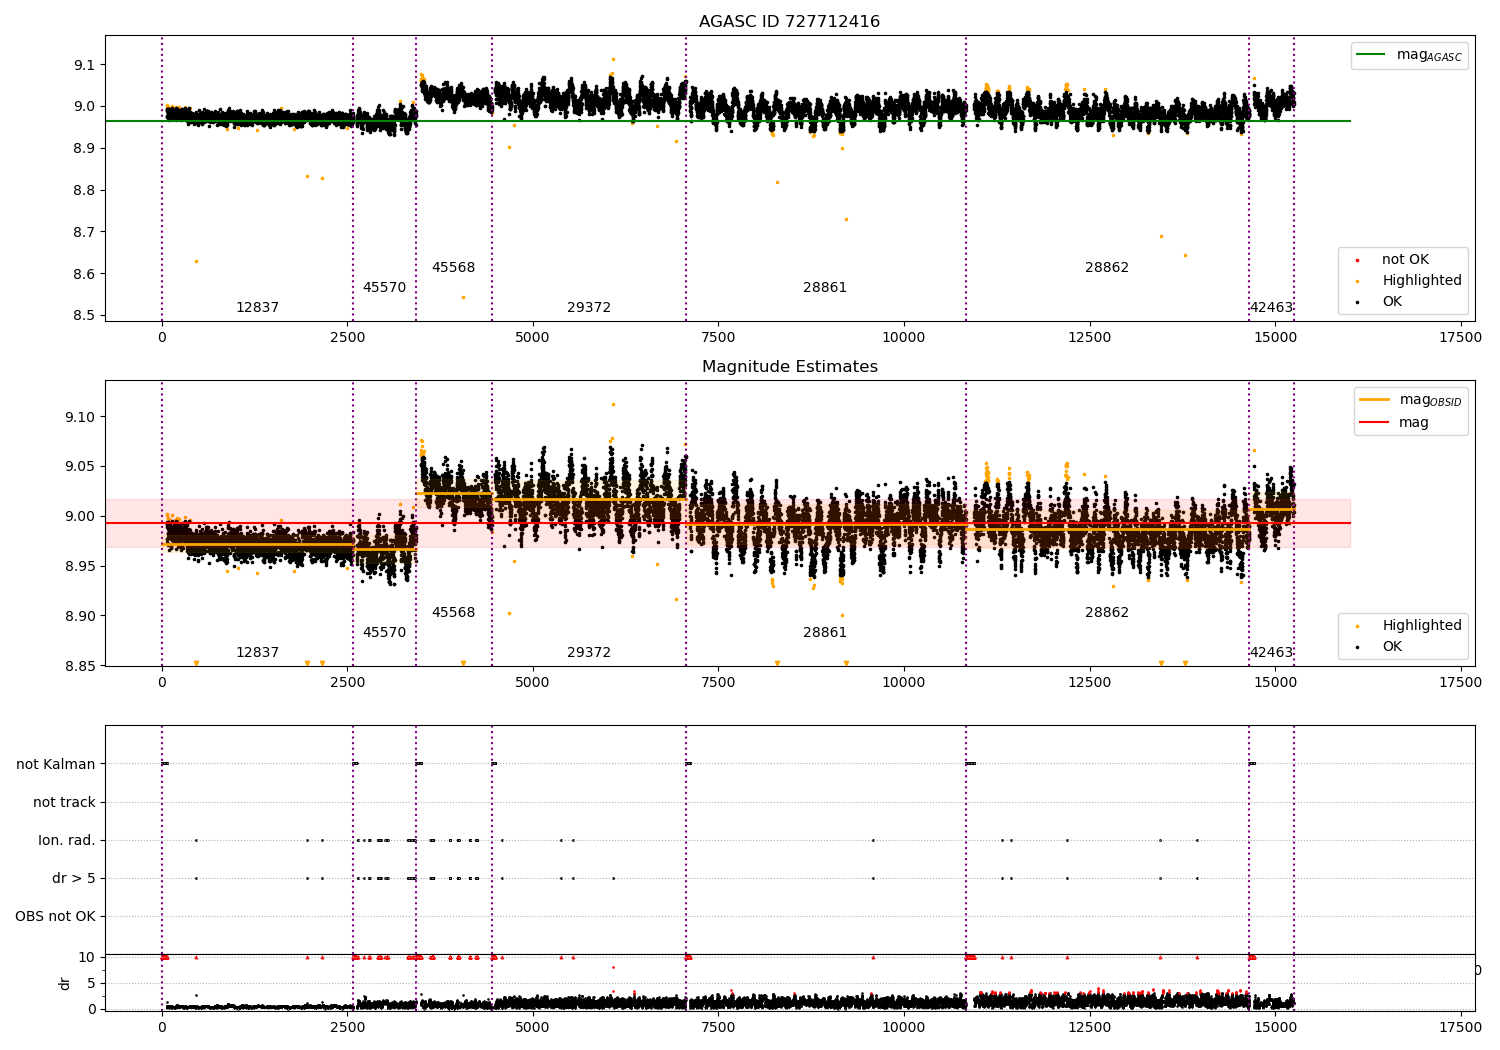Click the 8.85 y-axis tick label
This screenshot has height=1050, width=1500.
pyautogui.click(x=79, y=667)
